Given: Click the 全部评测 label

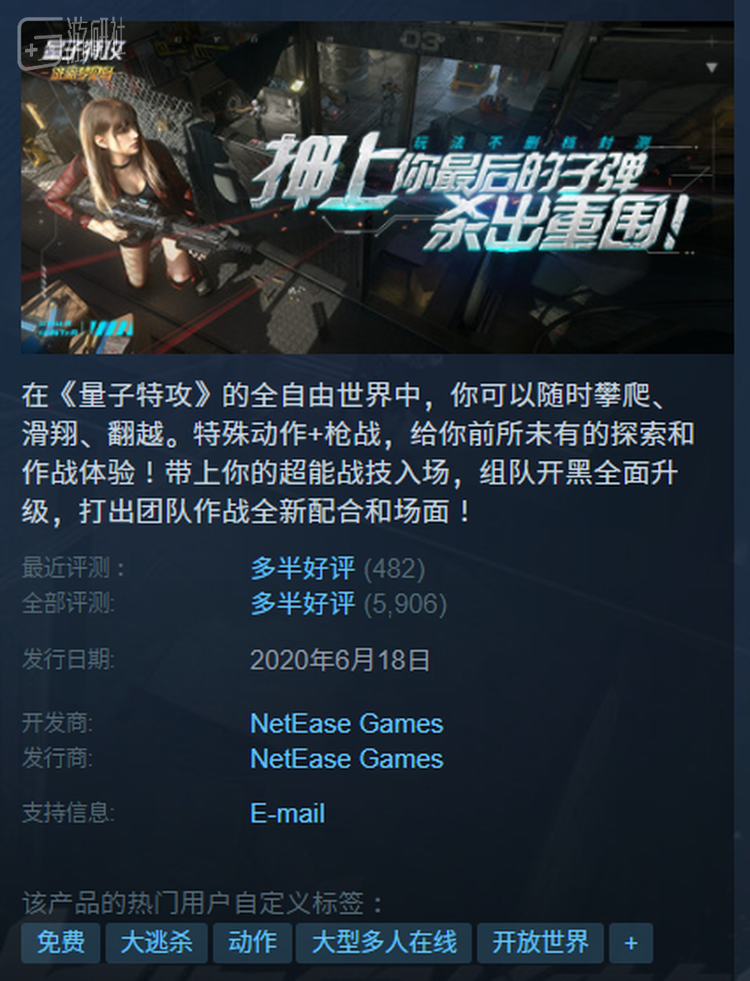Looking at the screenshot, I should click(68, 603).
